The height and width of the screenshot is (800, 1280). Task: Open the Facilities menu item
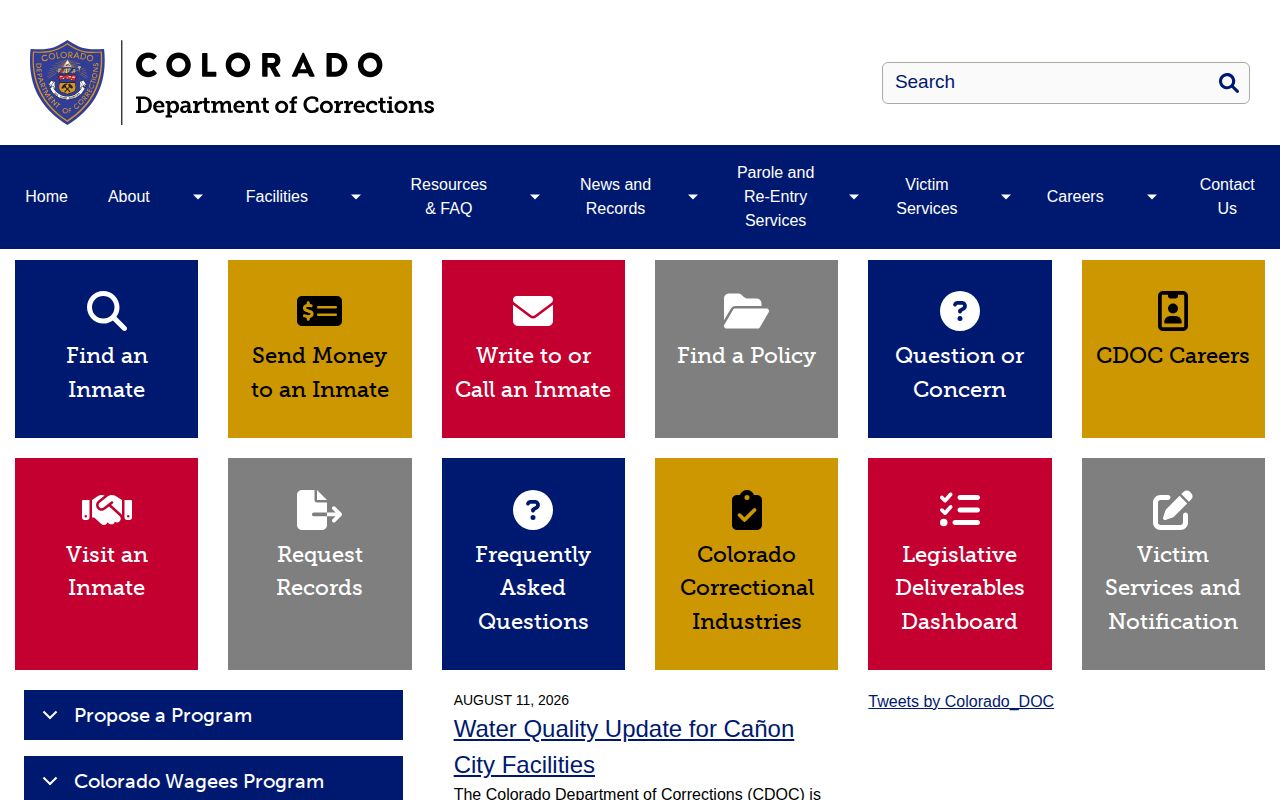[x=277, y=197]
